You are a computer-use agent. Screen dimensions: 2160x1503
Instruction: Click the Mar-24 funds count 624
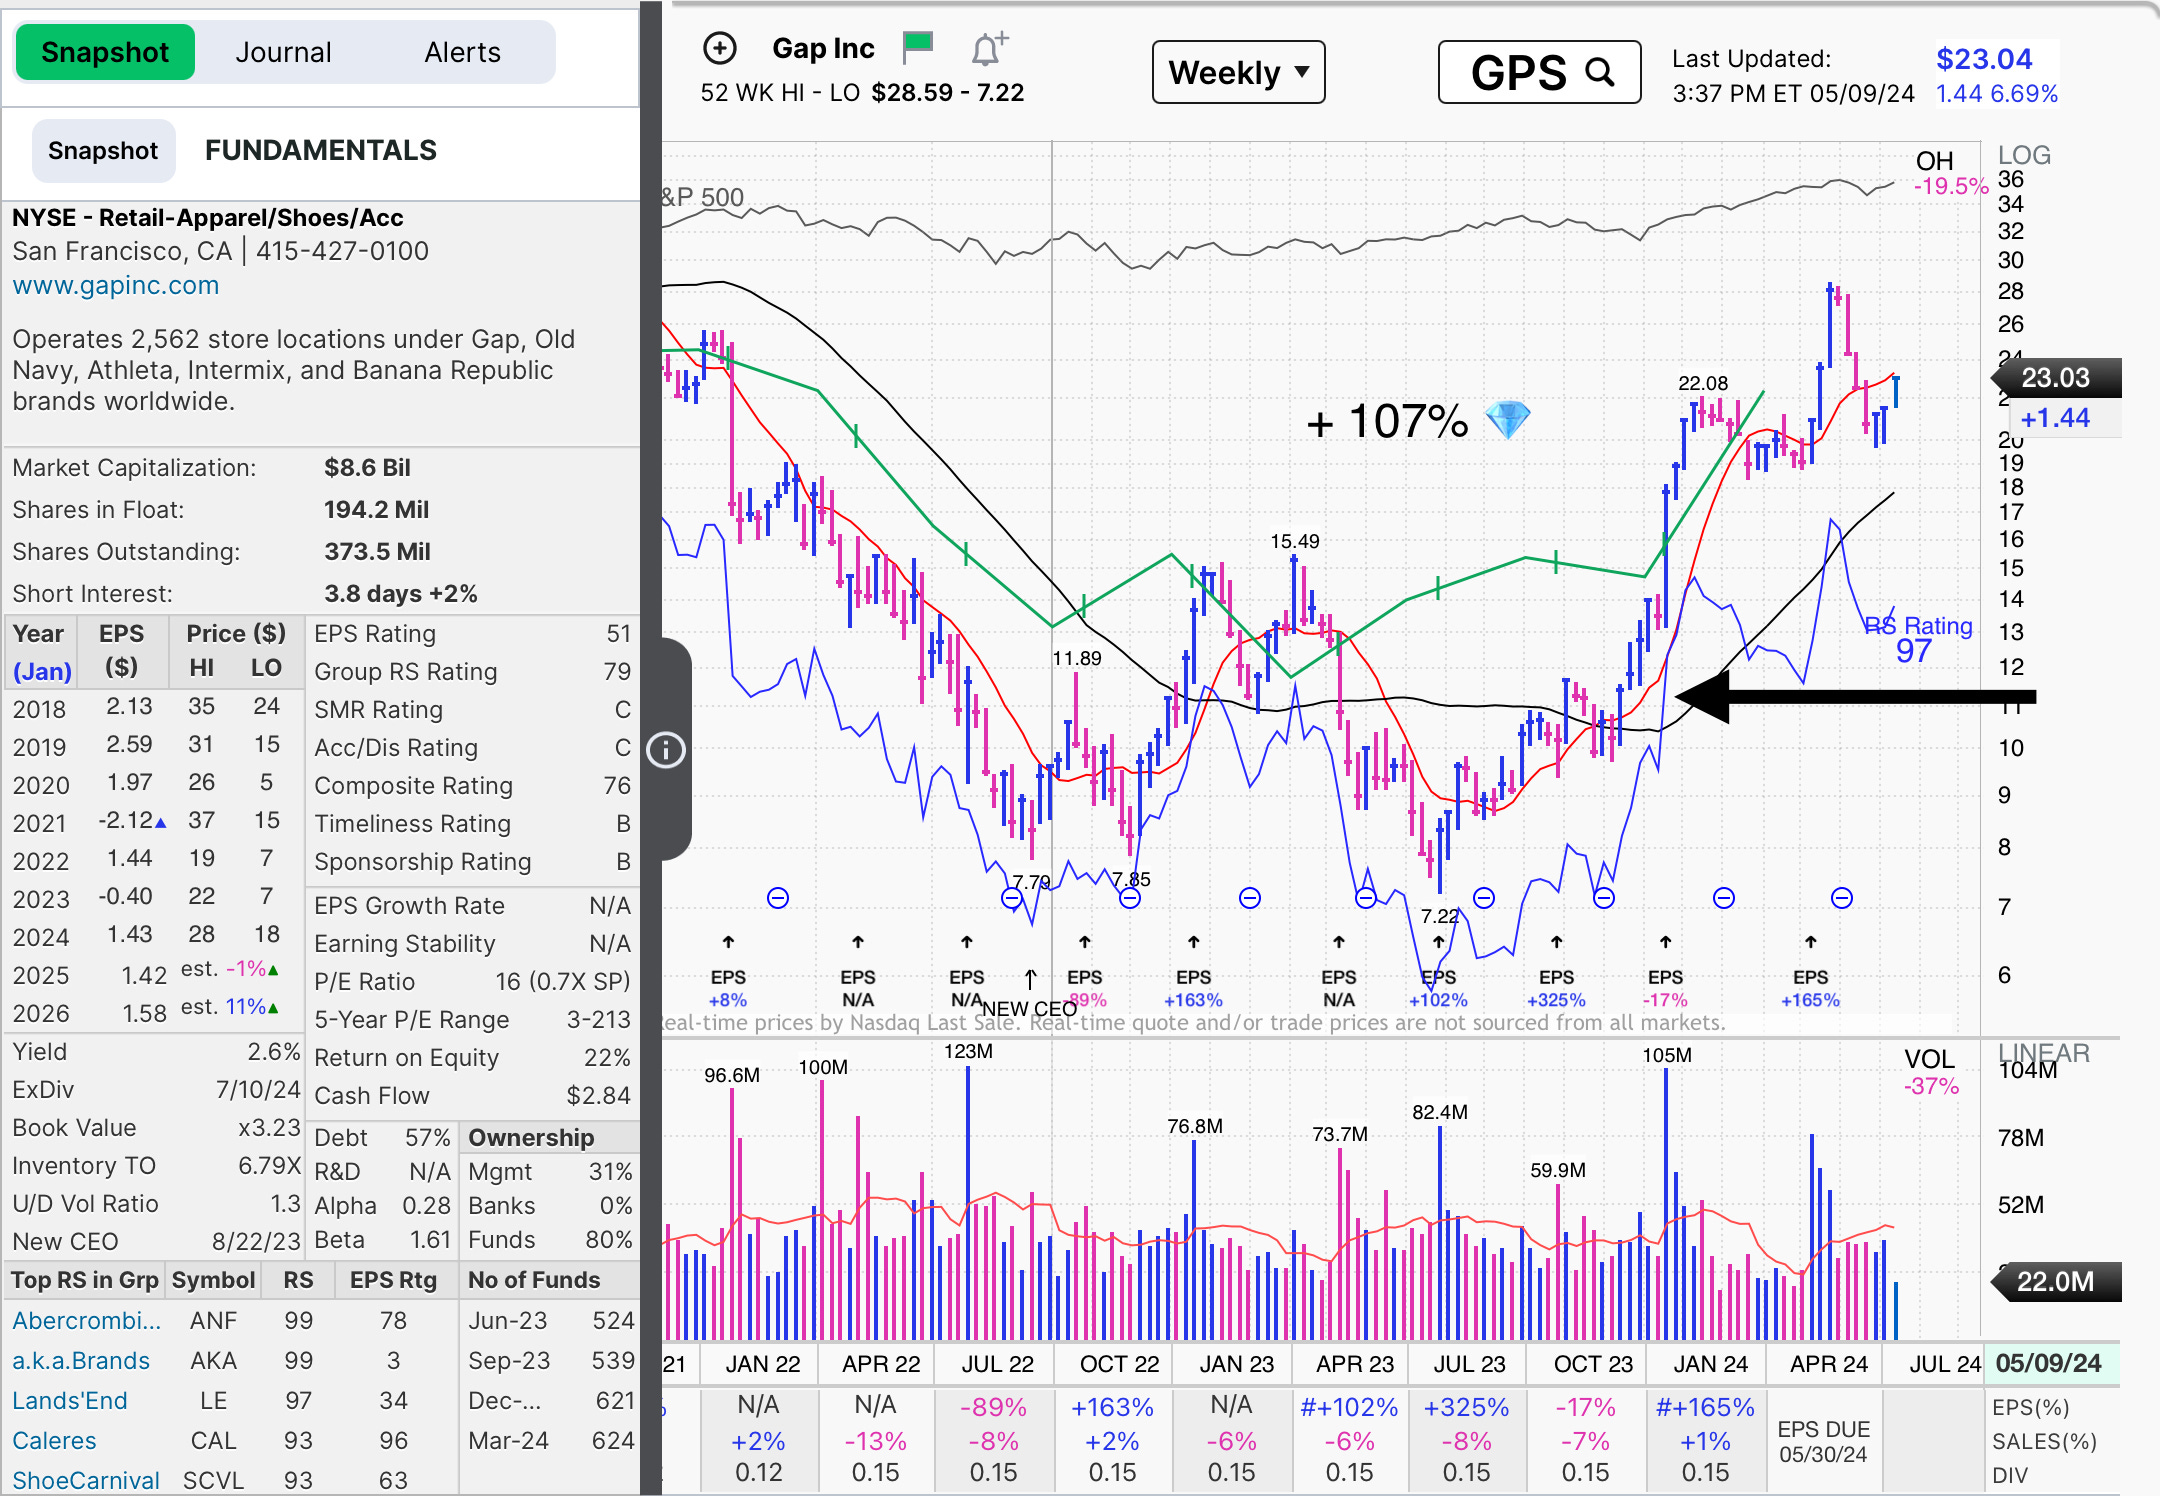point(612,1440)
